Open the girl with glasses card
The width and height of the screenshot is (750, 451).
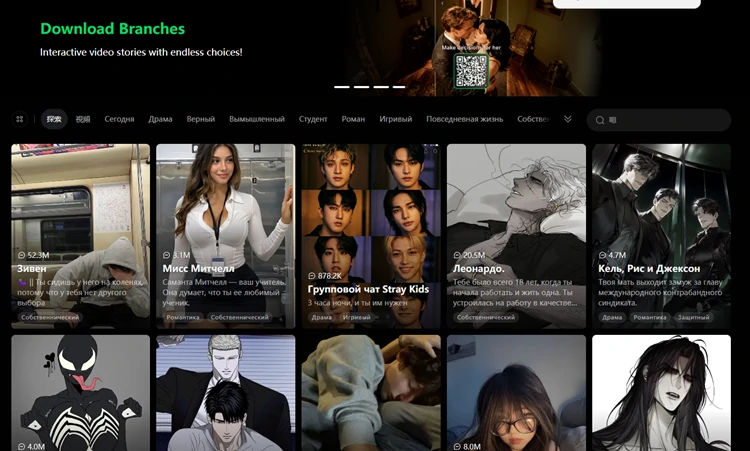[x=516, y=393]
